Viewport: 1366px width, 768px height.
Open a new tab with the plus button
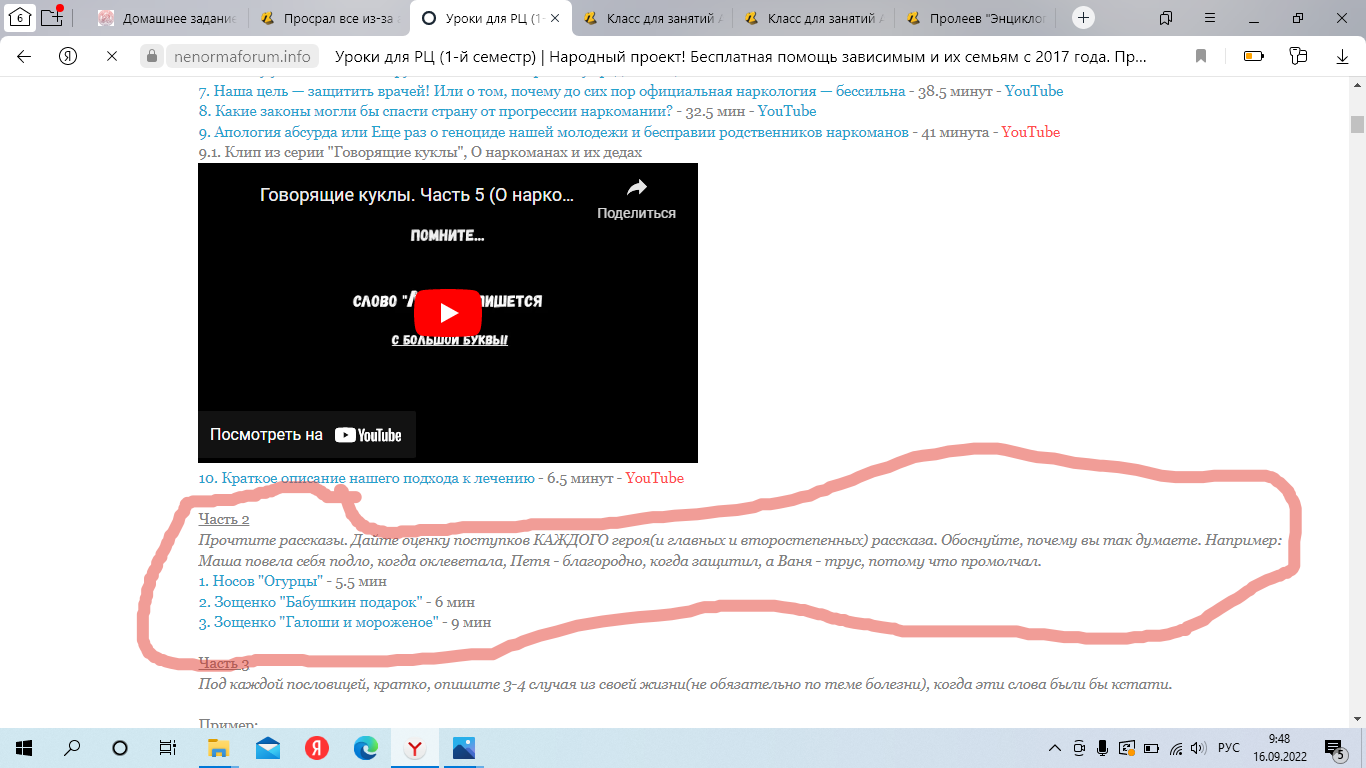(x=1083, y=18)
